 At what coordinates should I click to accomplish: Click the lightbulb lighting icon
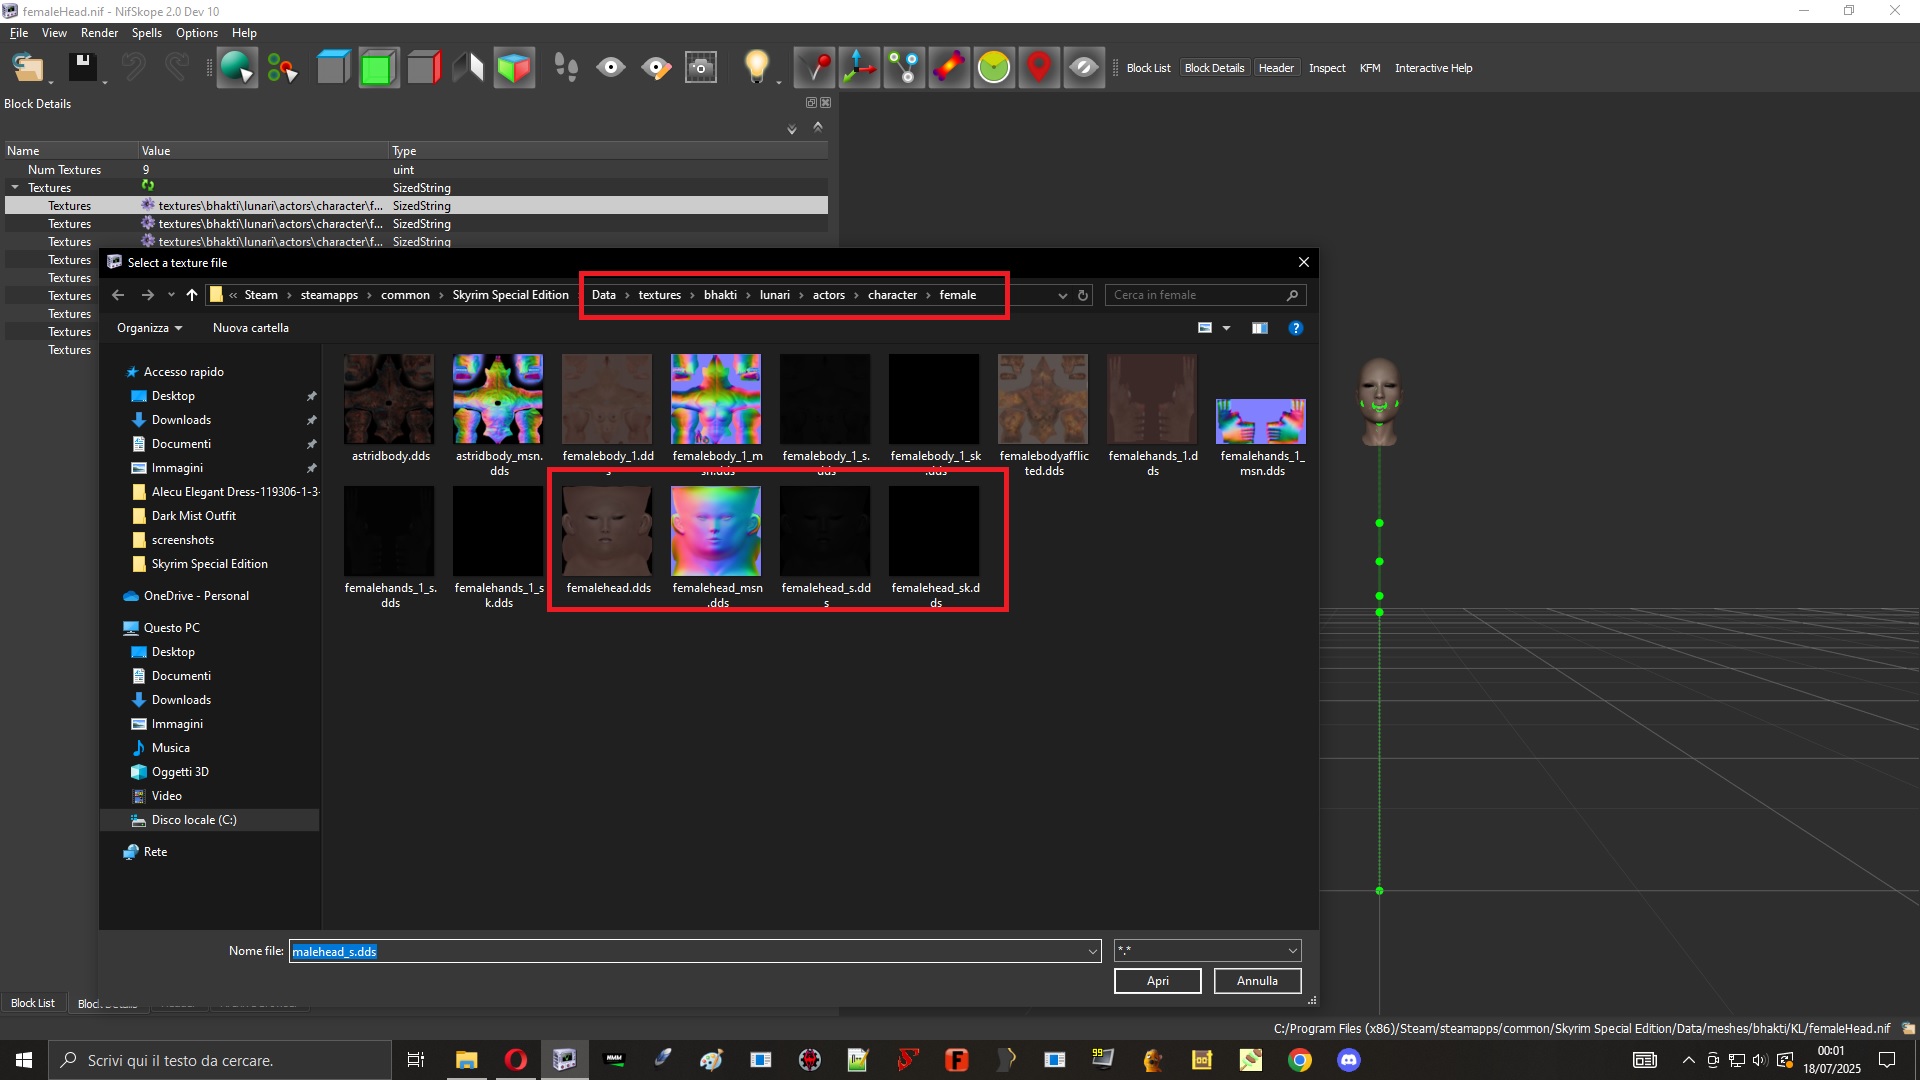pos(757,68)
